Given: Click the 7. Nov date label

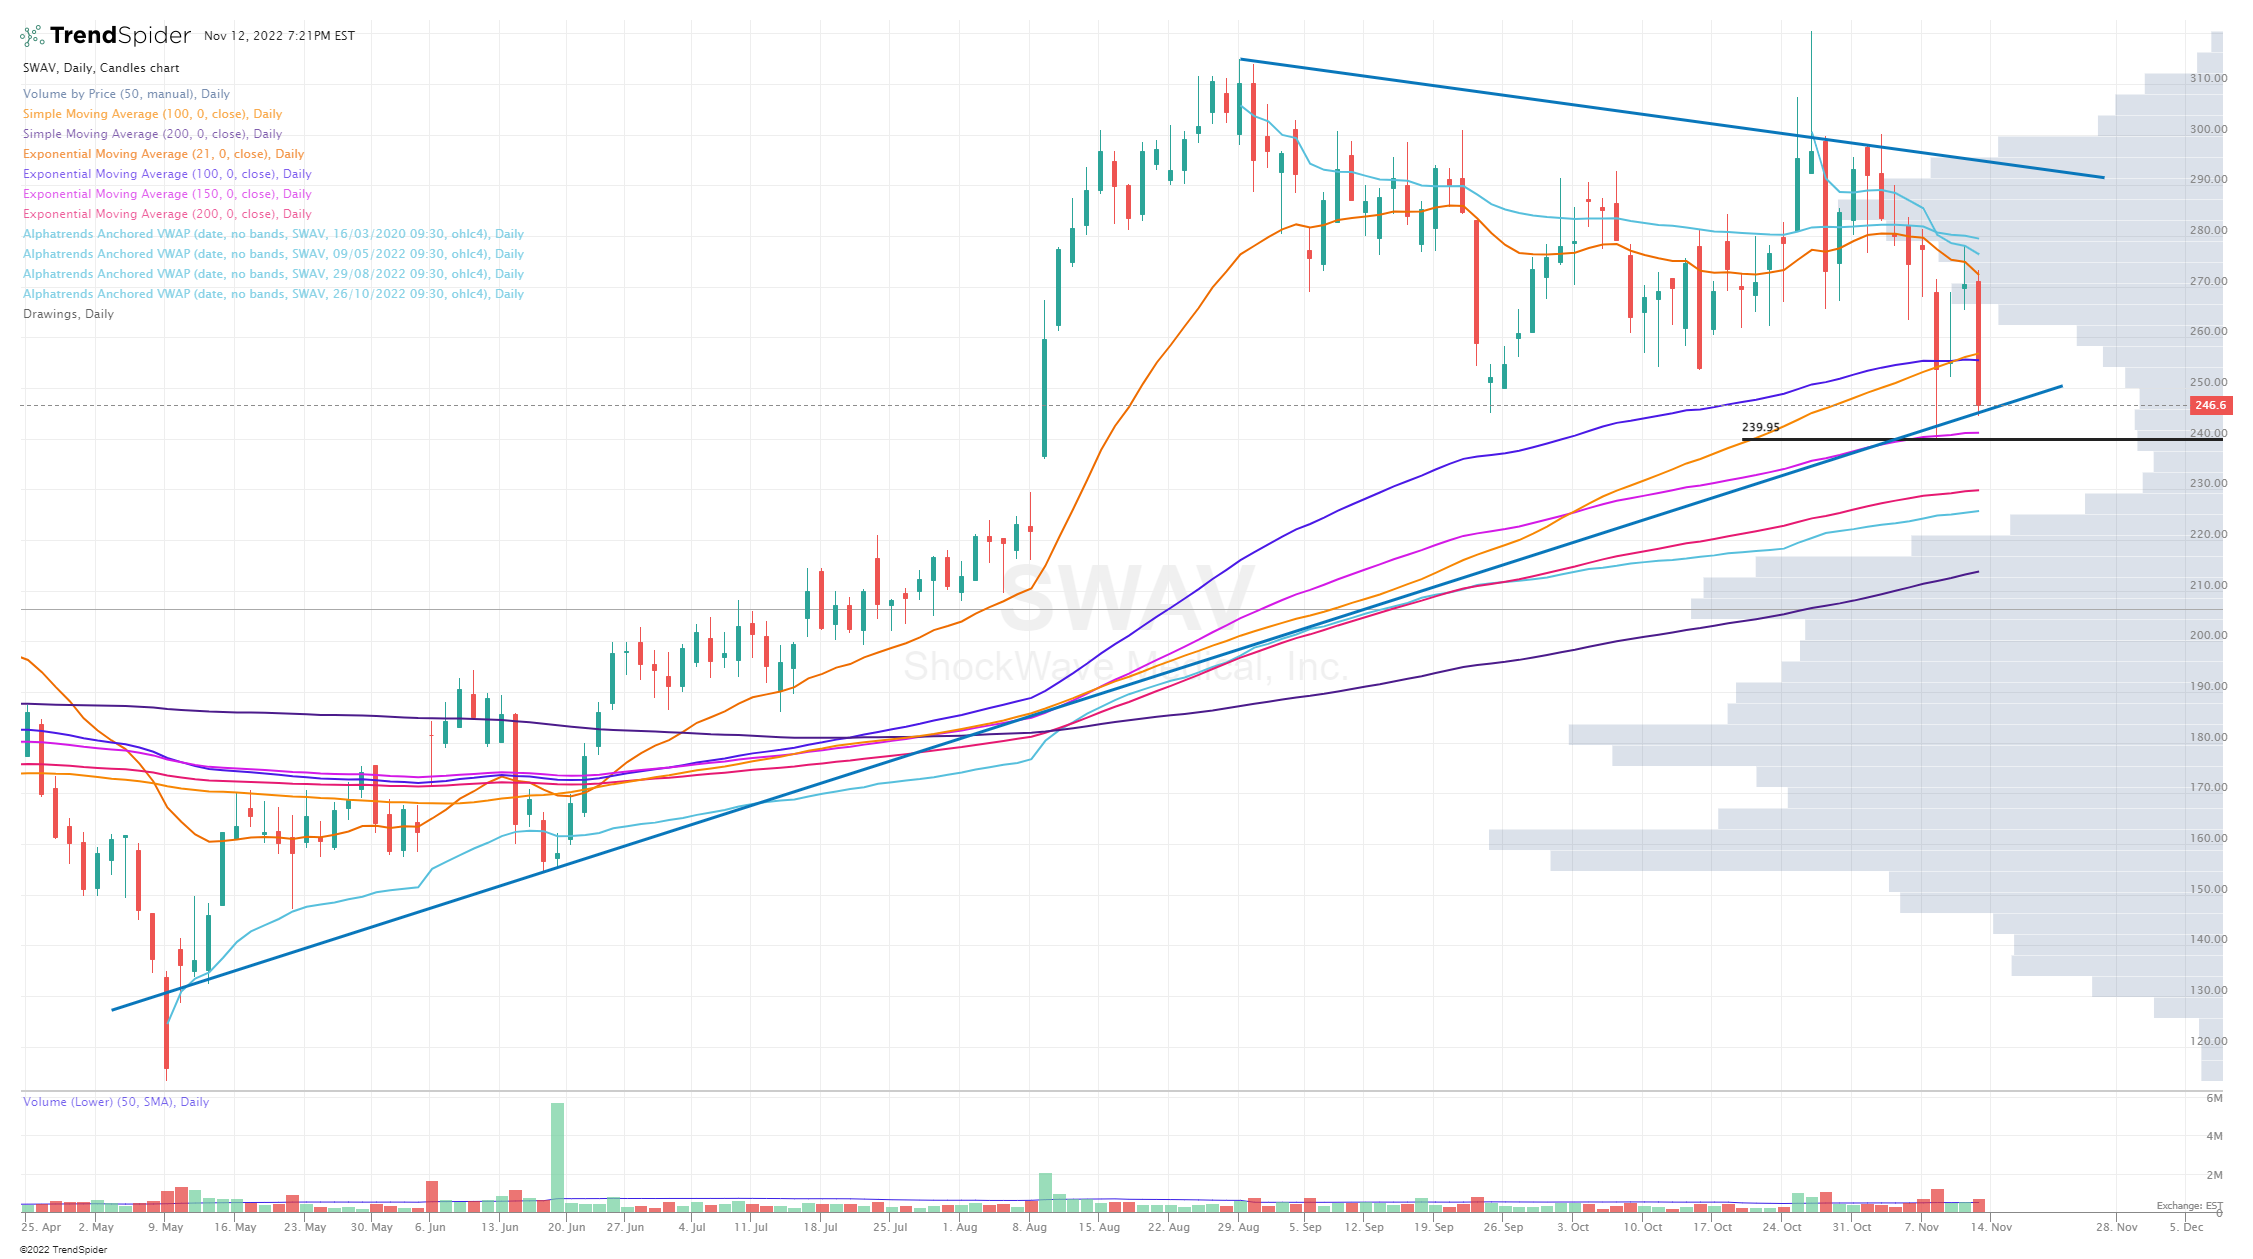Looking at the screenshot, I should (x=1922, y=1227).
